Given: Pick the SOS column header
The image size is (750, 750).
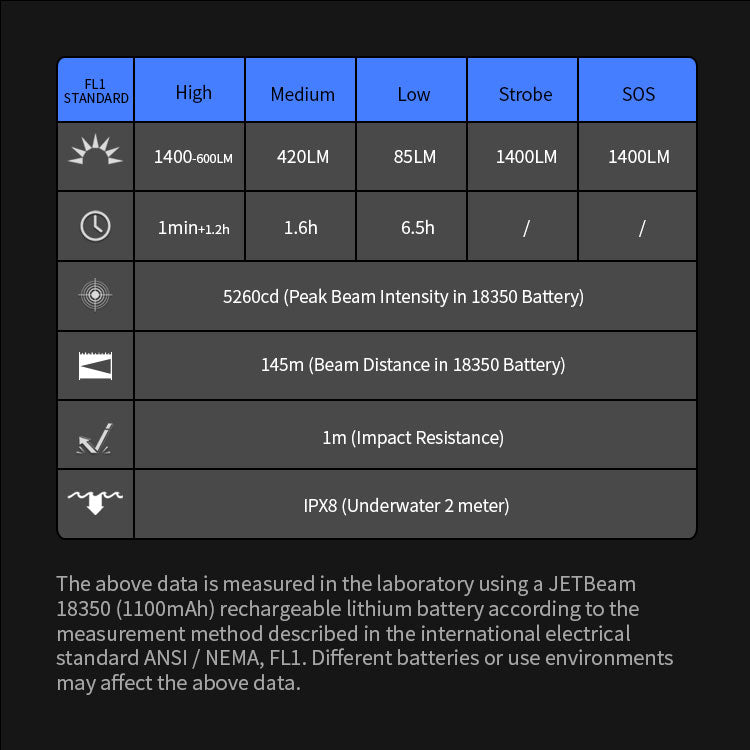Looking at the screenshot, I should (x=638, y=94).
